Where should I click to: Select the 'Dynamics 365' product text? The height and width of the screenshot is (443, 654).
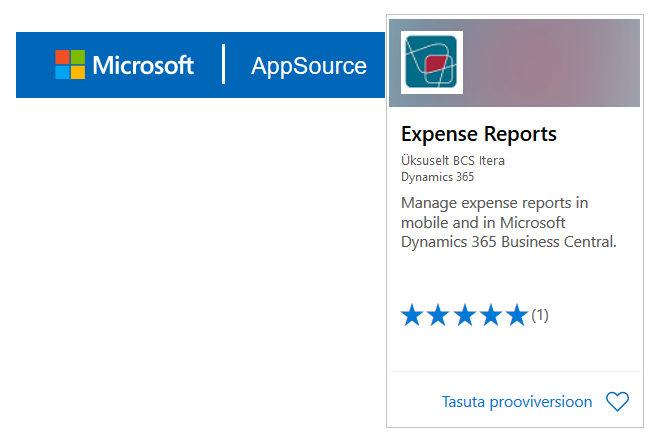[x=437, y=177]
